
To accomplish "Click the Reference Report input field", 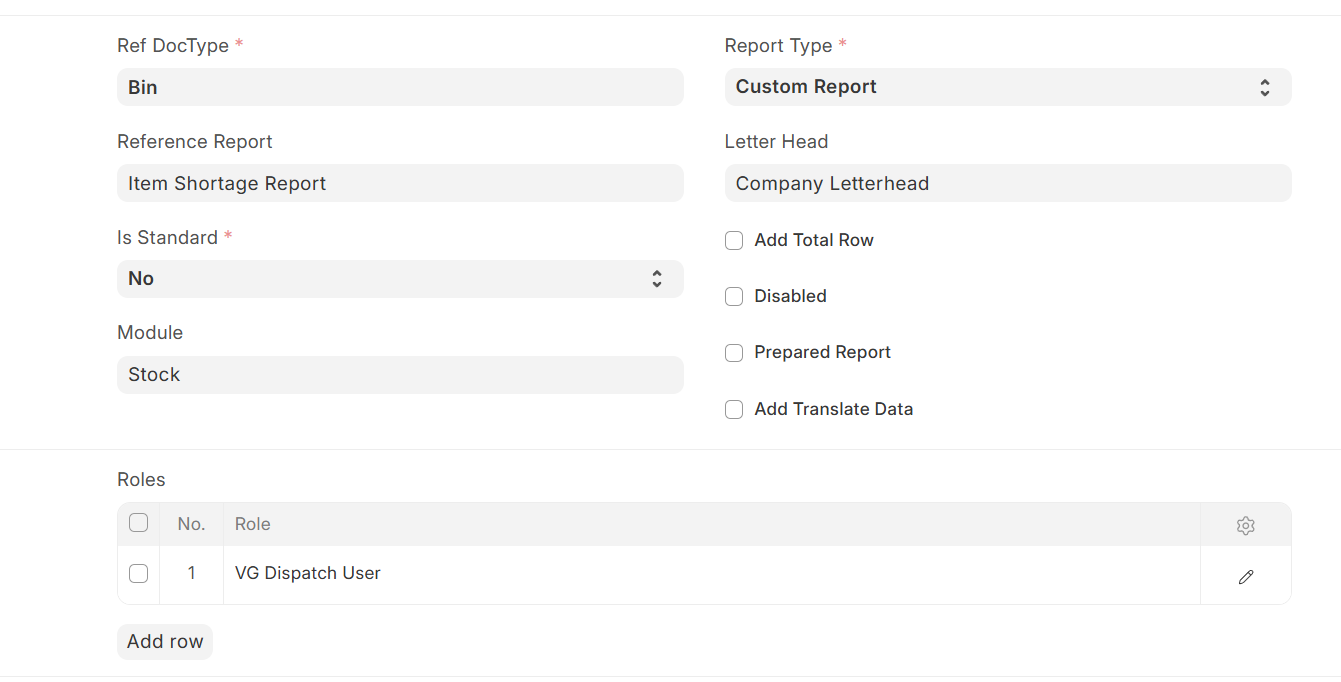I will 400,183.
